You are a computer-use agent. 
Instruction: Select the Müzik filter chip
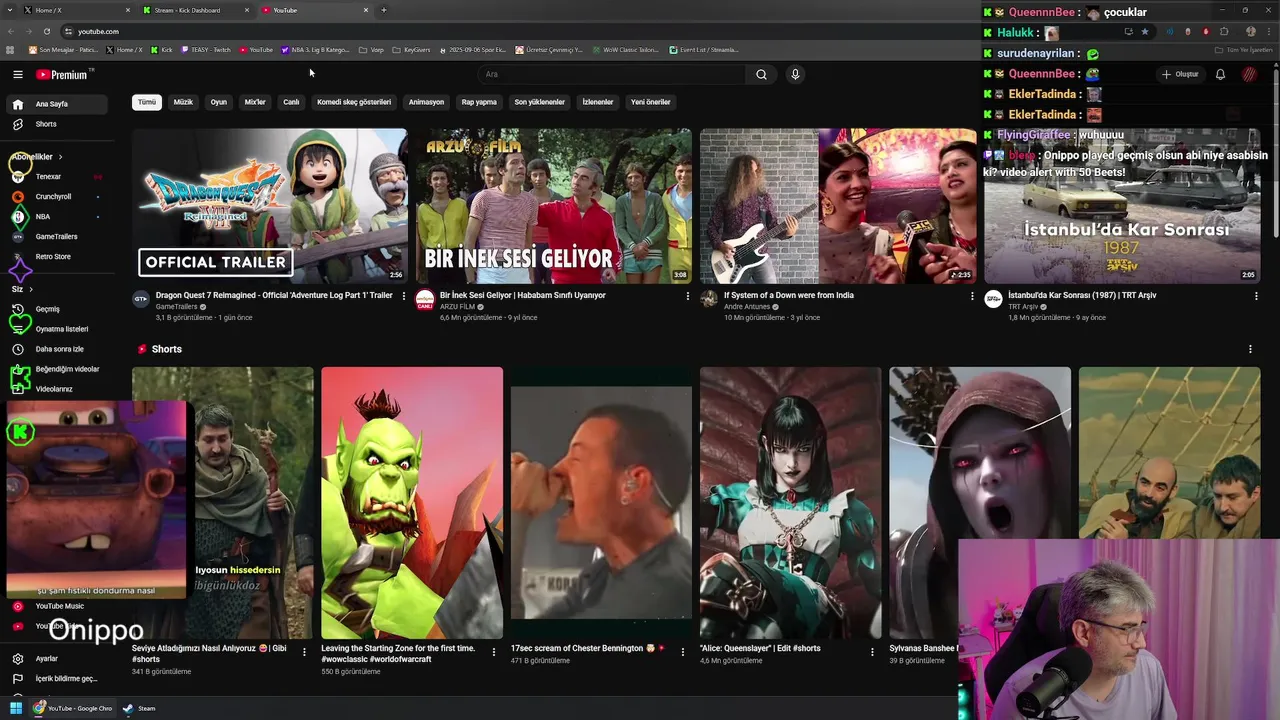click(183, 102)
